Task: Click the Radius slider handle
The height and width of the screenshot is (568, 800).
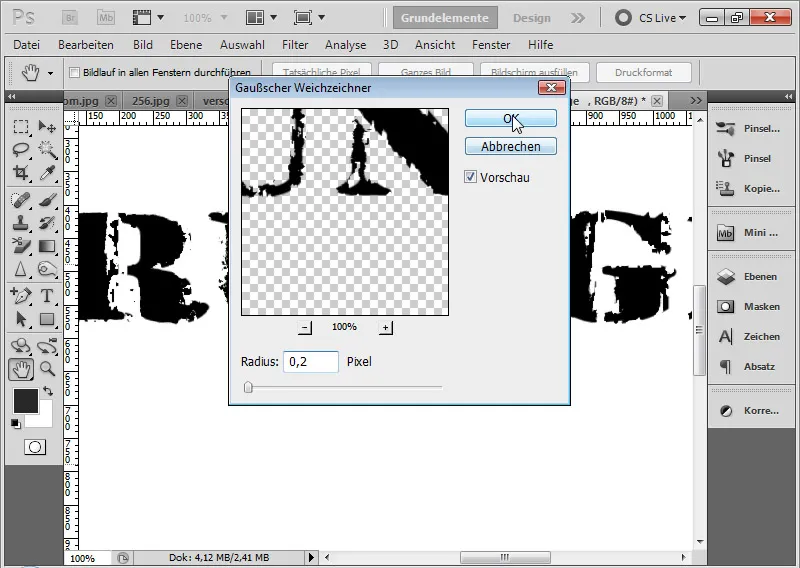Action: pos(248,387)
